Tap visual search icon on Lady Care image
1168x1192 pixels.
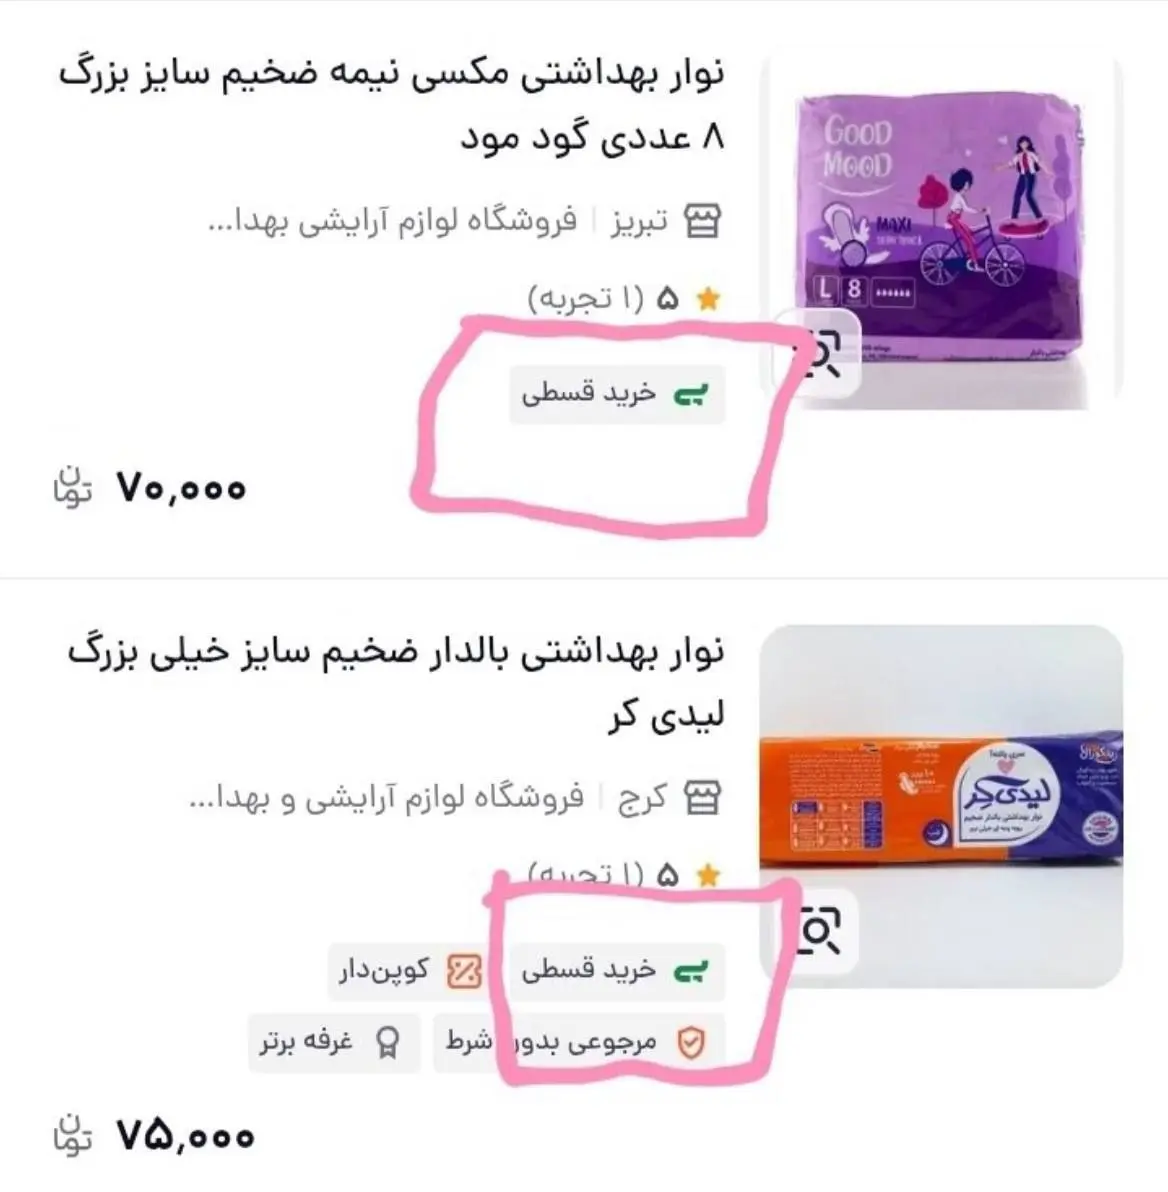(817, 930)
